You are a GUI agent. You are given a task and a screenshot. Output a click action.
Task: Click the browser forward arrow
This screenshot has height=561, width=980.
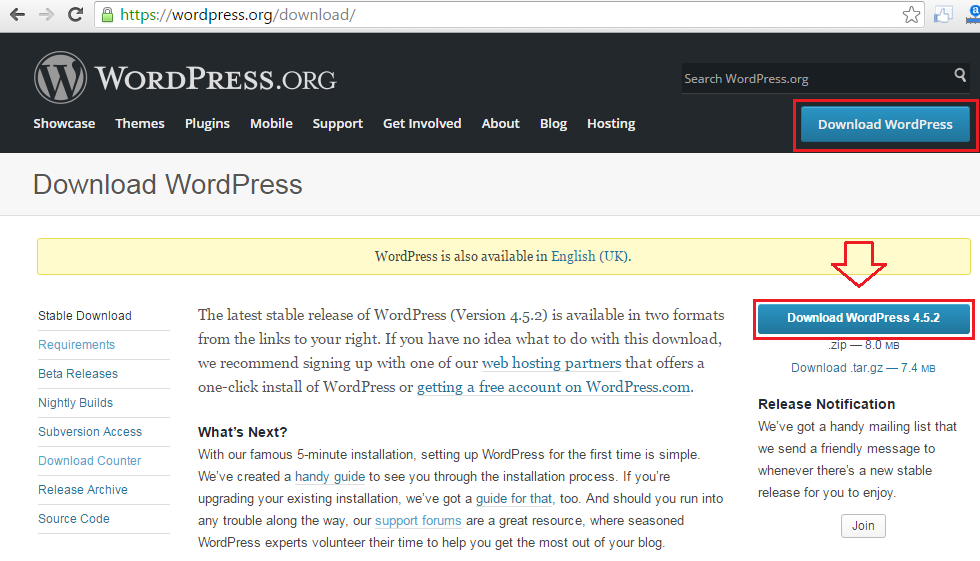tap(46, 14)
